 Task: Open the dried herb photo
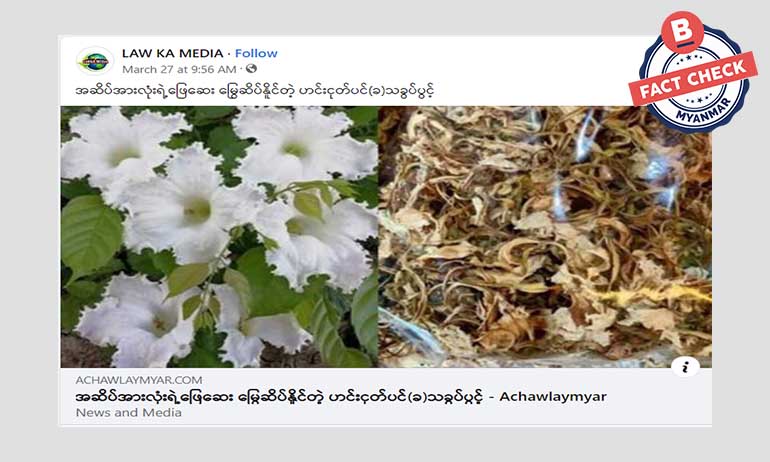(x=545, y=237)
